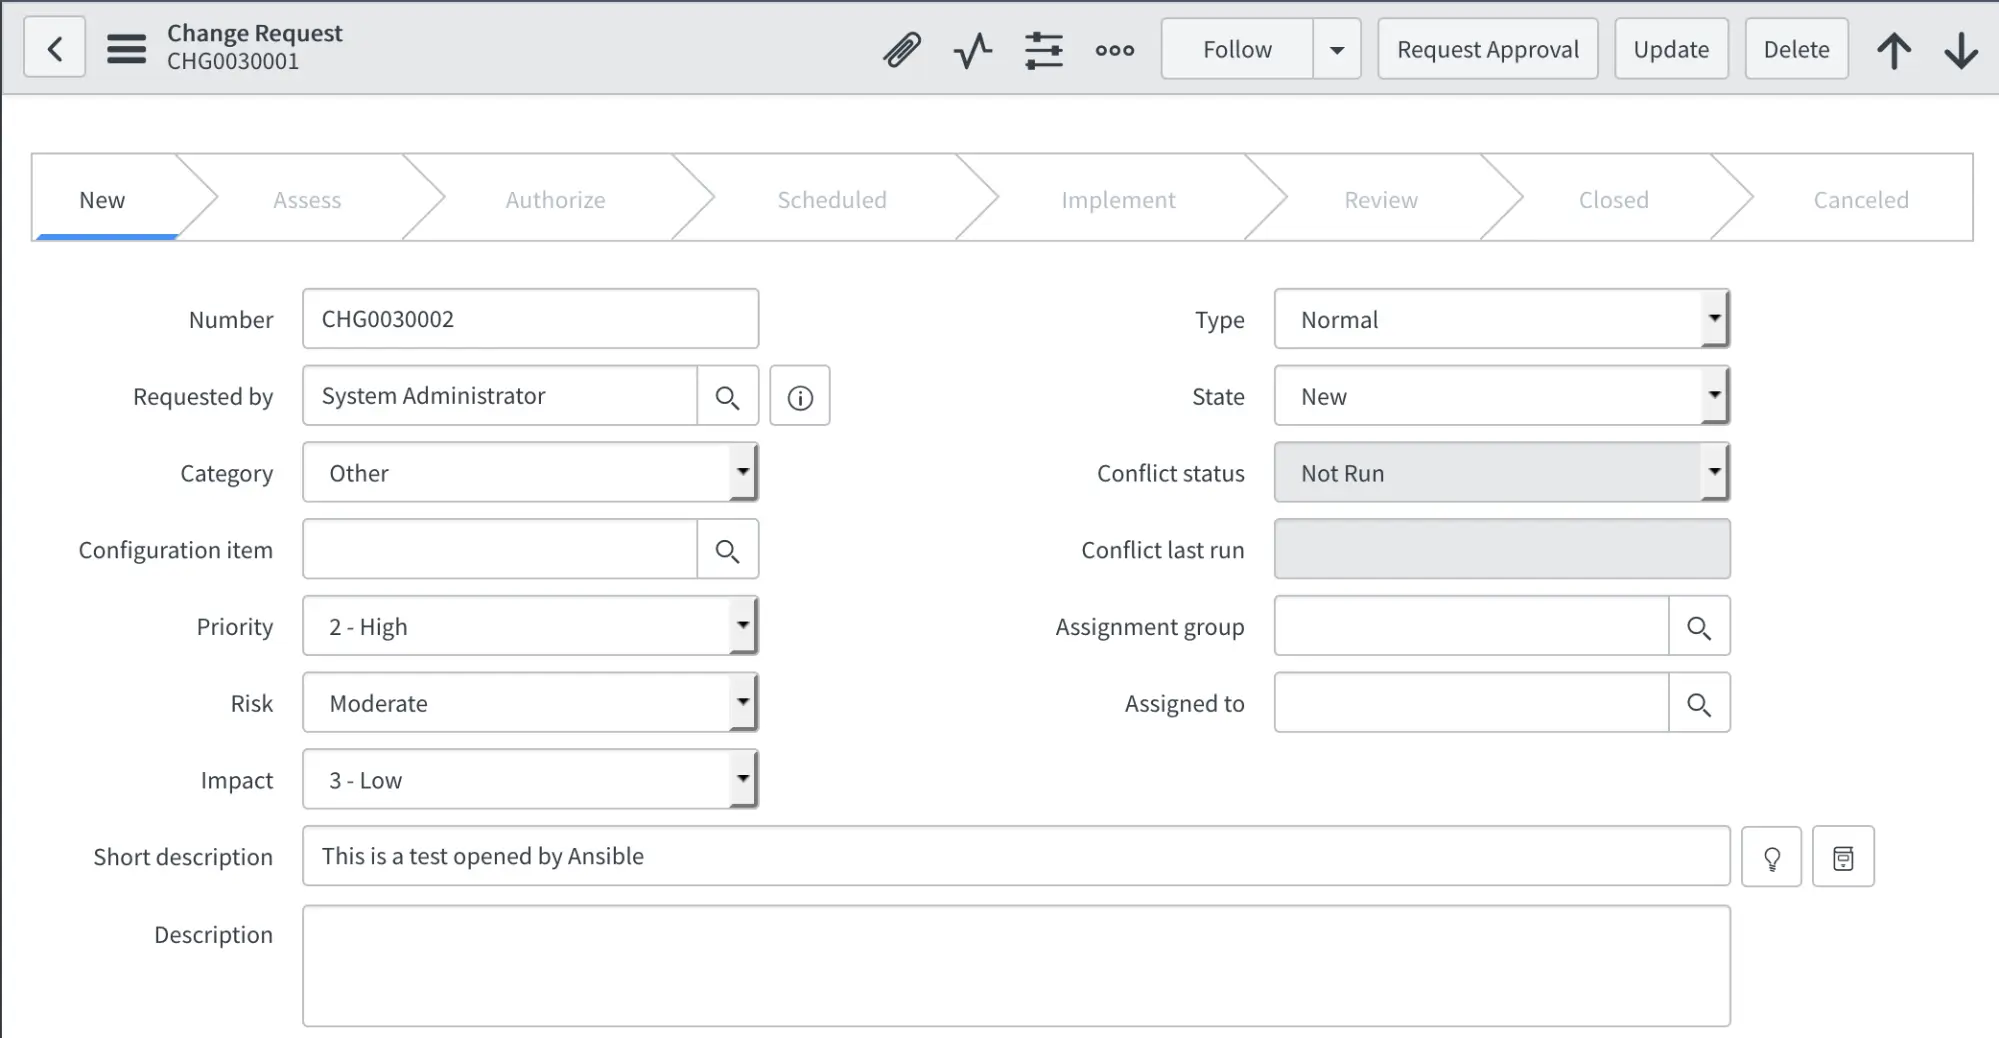Click the Requested by user info icon
Viewport: 1999px width, 1038px height.
pyautogui.click(x=799, y=395)
